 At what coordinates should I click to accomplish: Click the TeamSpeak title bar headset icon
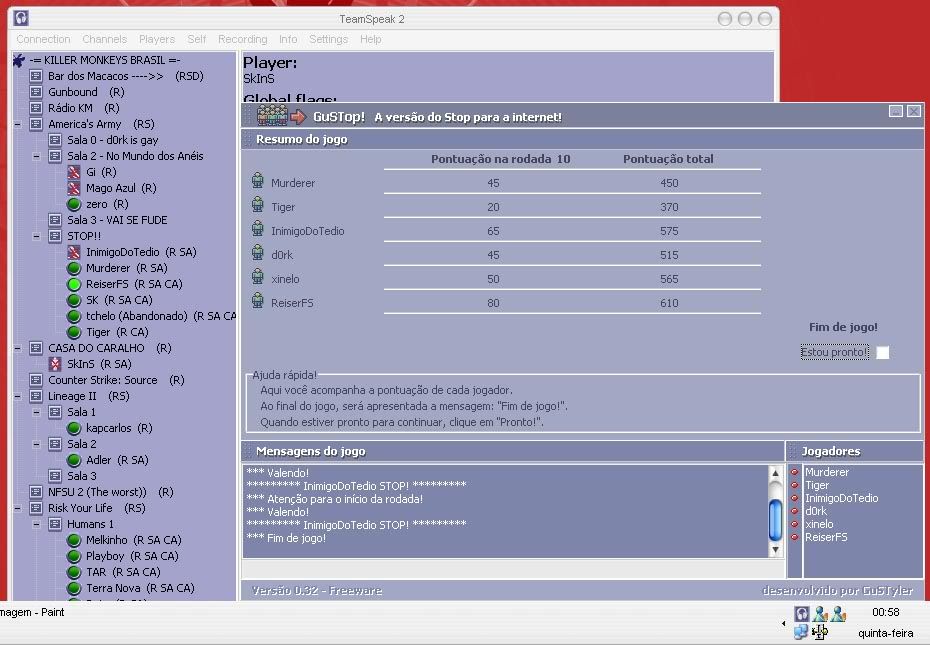[x=21, y=18]
